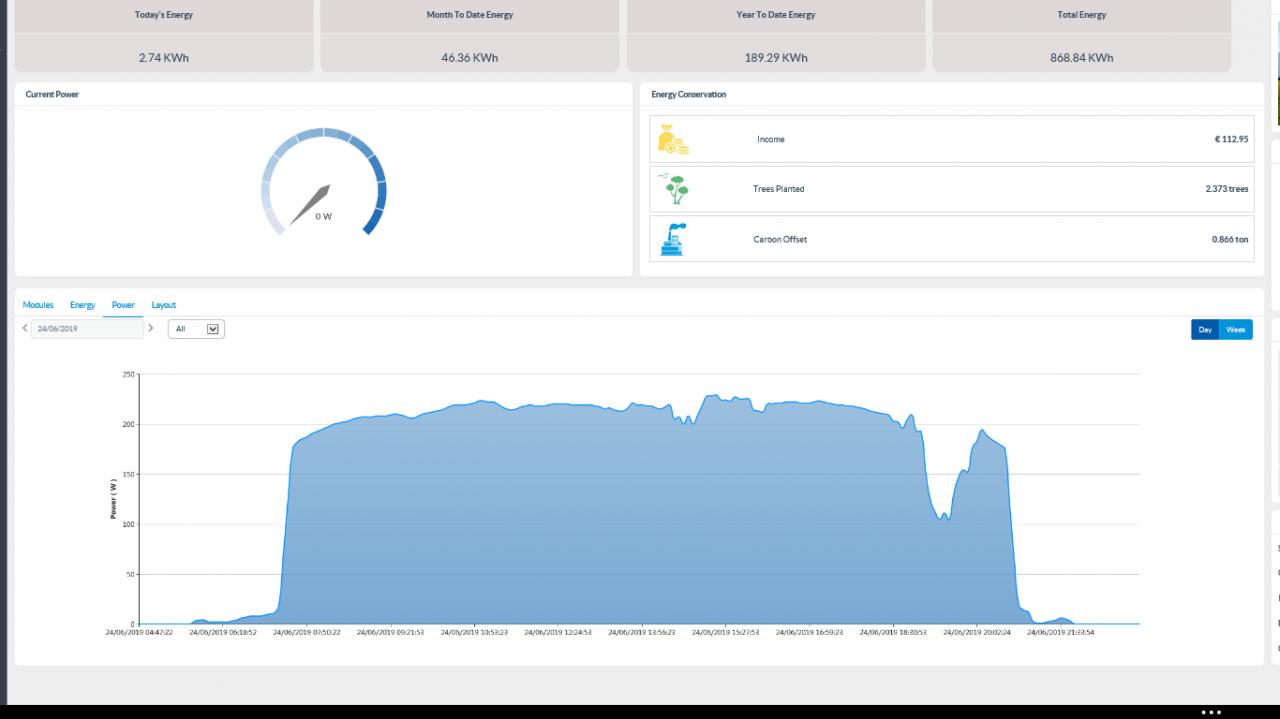Click the Trees Planted tree icon
This screenshot has height=719, width=1280.
[x=675, y=189]
